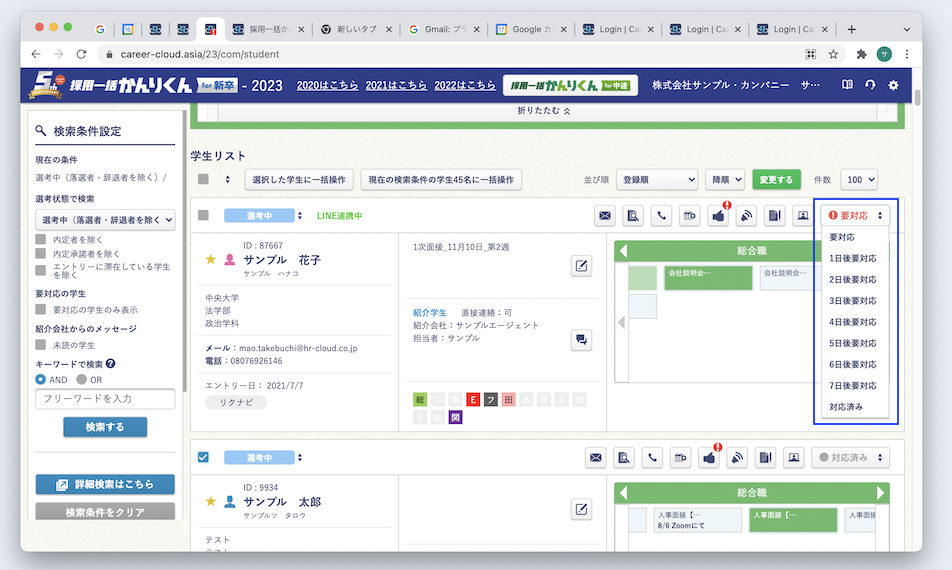
Task: Uncheck the box for サンプル 太郎
Action: tap(203, 457)
